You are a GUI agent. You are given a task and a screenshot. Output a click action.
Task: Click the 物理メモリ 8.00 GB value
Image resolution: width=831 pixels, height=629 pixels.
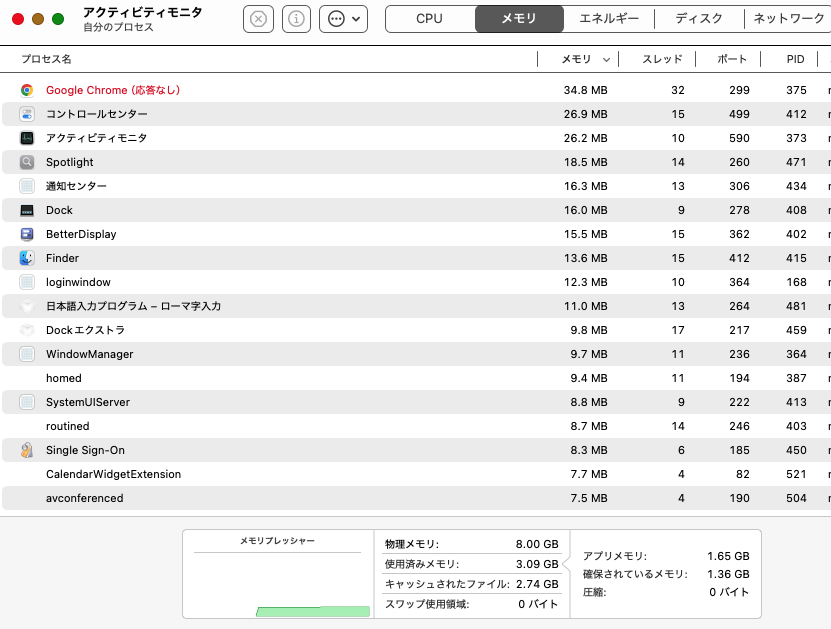(x=537, y=544)
